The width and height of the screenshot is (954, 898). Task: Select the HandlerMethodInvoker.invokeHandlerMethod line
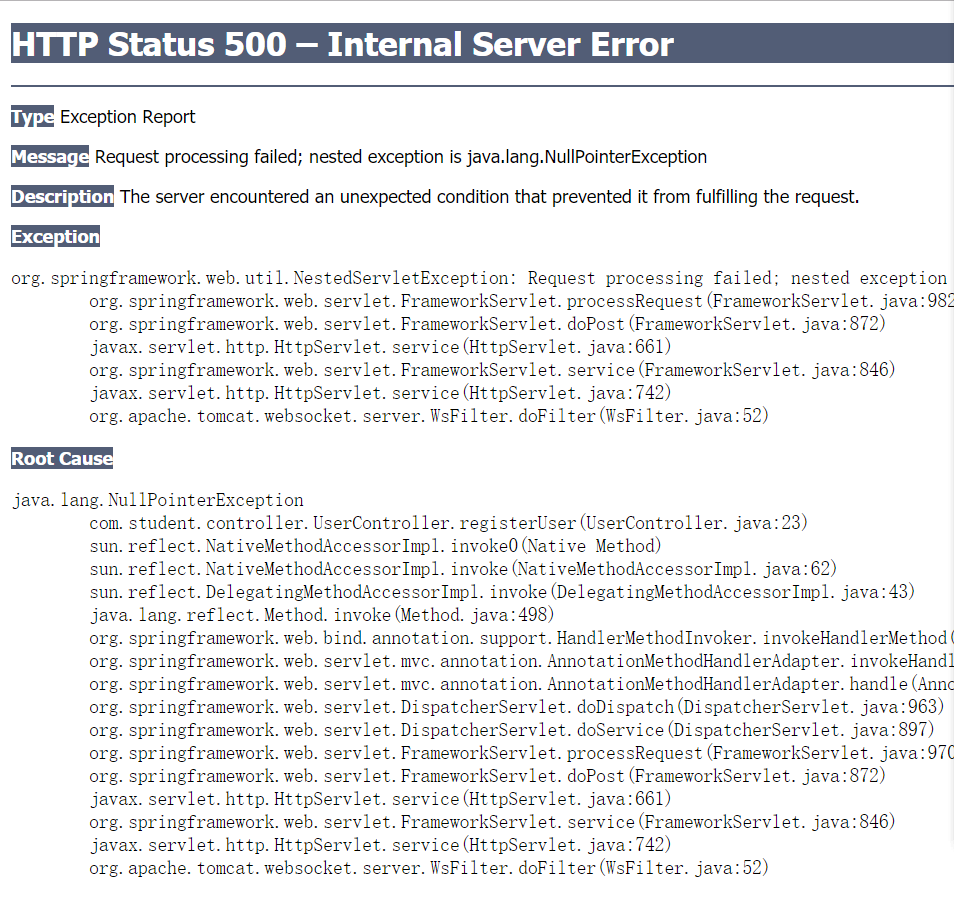[x=521, y=638]
